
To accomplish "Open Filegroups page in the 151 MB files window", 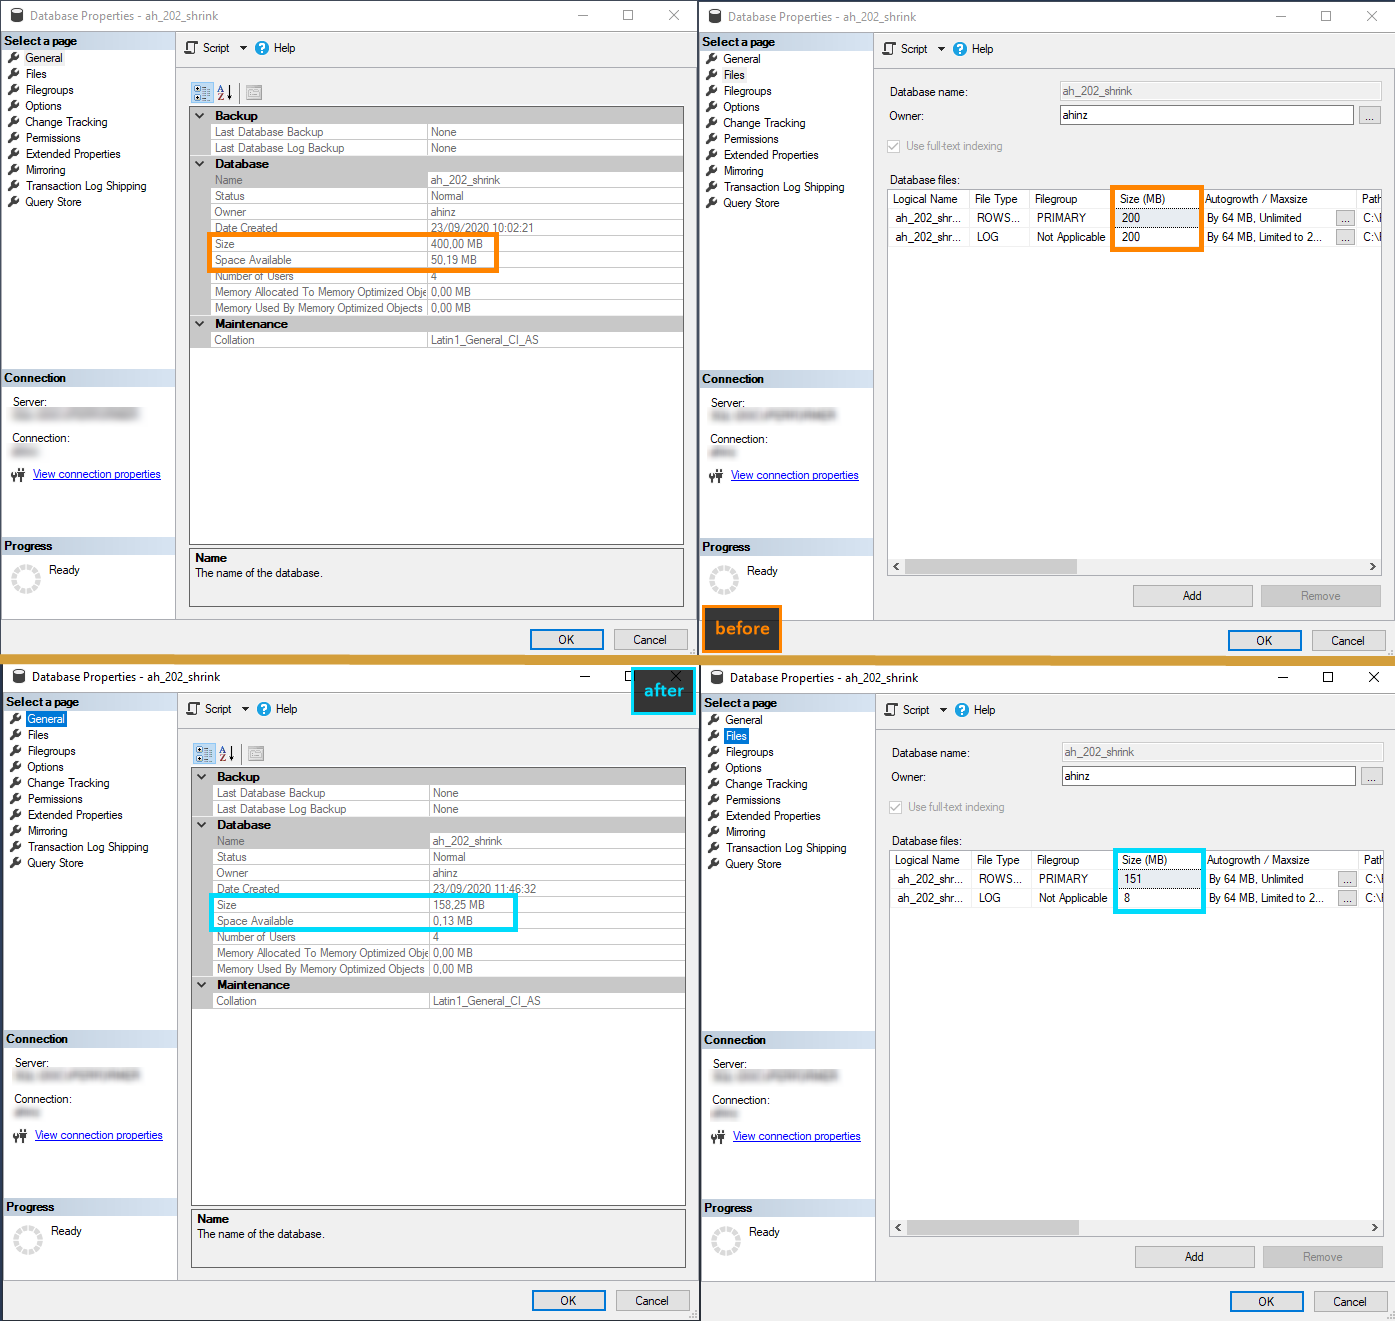I will (749, 752).
